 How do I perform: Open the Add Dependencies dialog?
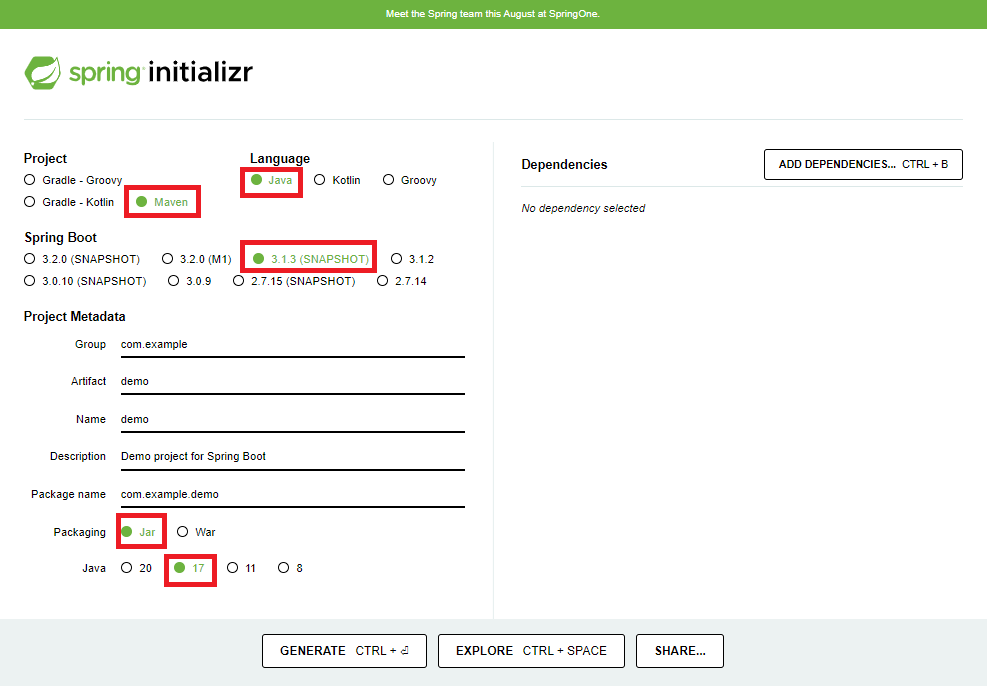pos(863,164)
